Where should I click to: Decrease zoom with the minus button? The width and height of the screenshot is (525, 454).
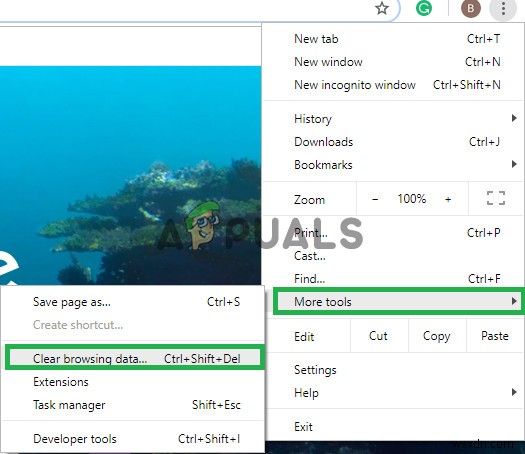pos(375,200)
